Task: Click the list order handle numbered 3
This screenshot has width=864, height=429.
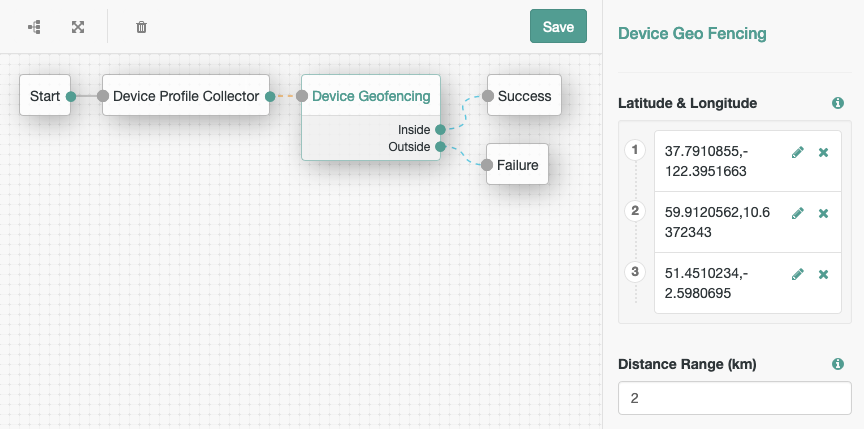Action: click(635, 271)
